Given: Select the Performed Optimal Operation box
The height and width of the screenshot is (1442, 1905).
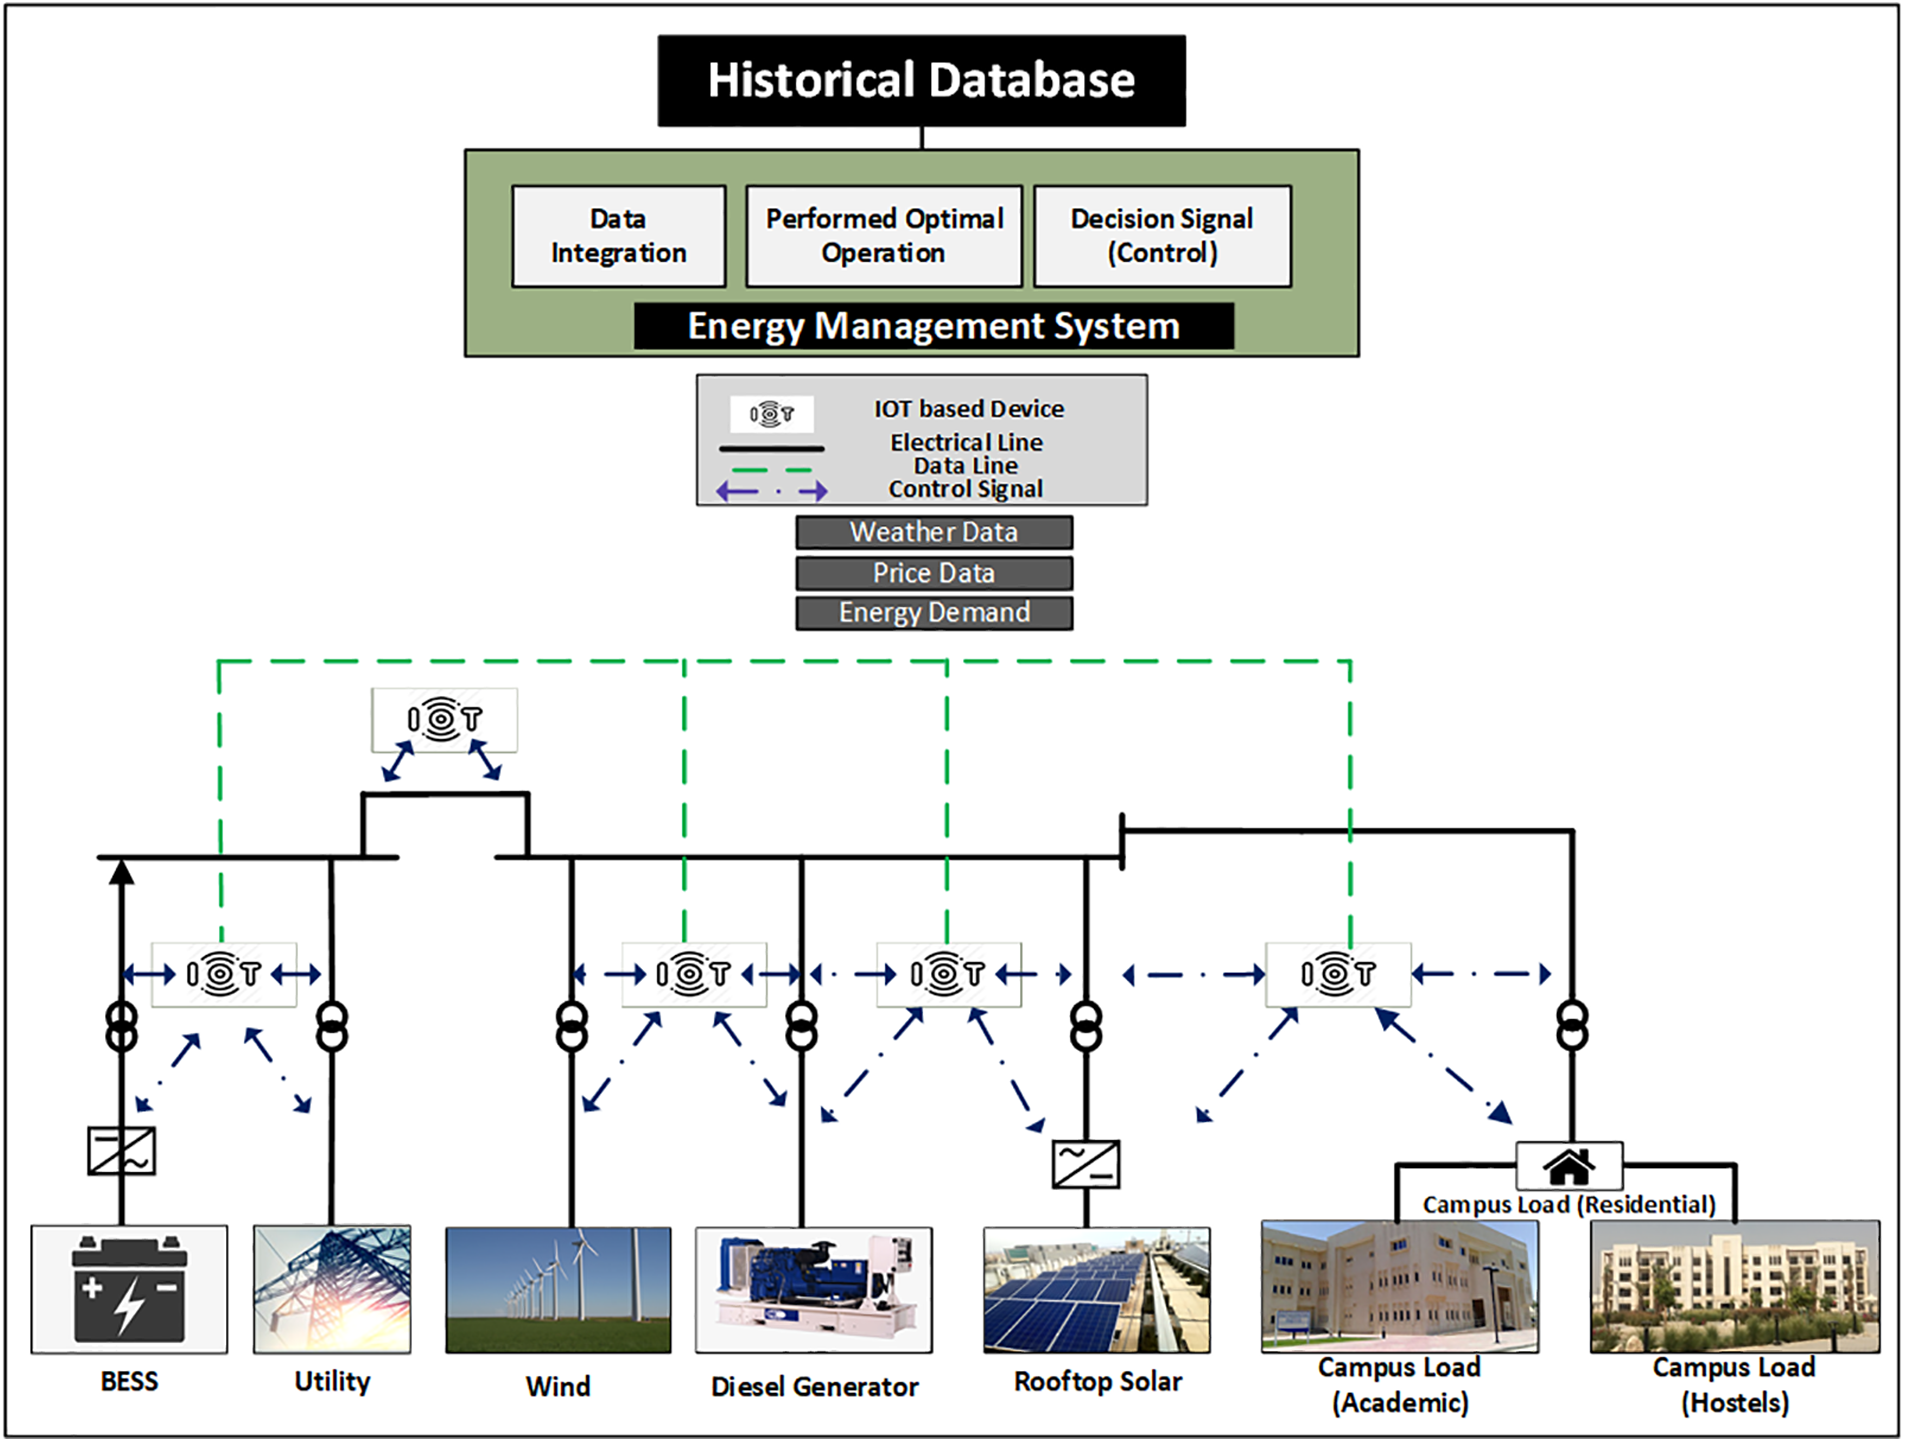Looking at the screenshot, I should pyautogui.click(x=884, y=236).
